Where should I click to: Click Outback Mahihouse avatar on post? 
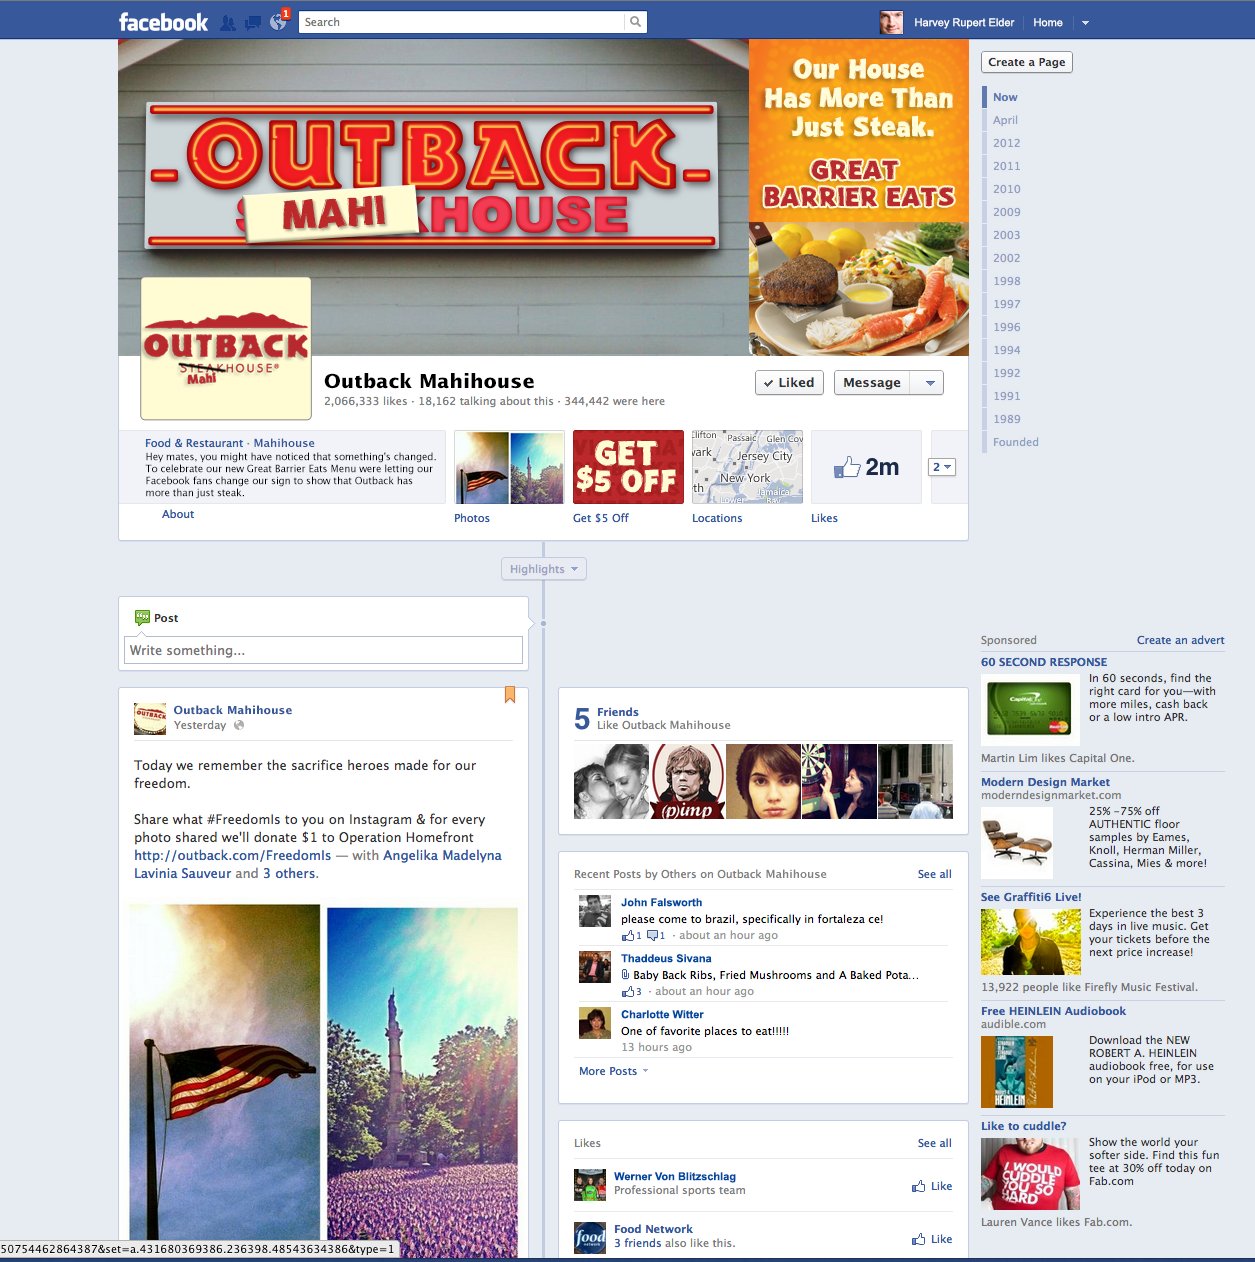150,718
